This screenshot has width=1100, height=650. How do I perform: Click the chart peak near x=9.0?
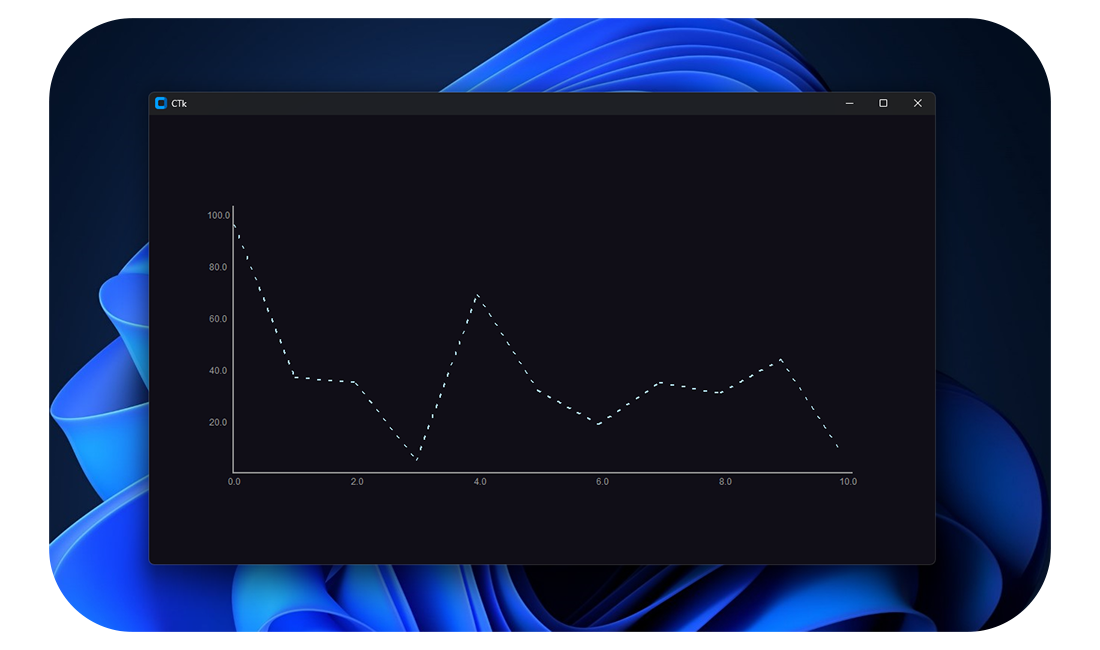coord(780,360)
